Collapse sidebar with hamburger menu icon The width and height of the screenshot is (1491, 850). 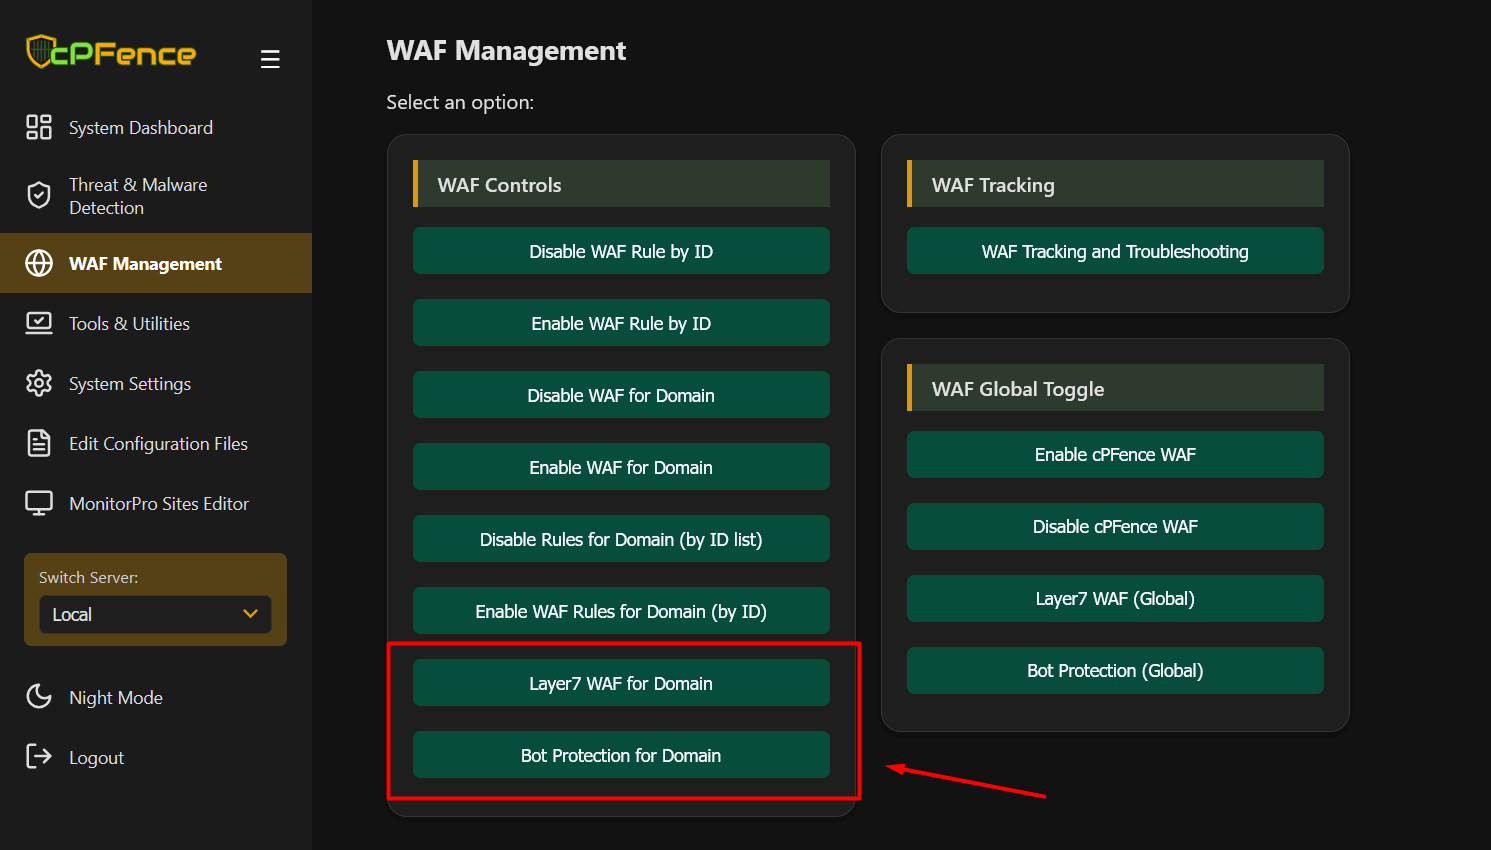270,60
